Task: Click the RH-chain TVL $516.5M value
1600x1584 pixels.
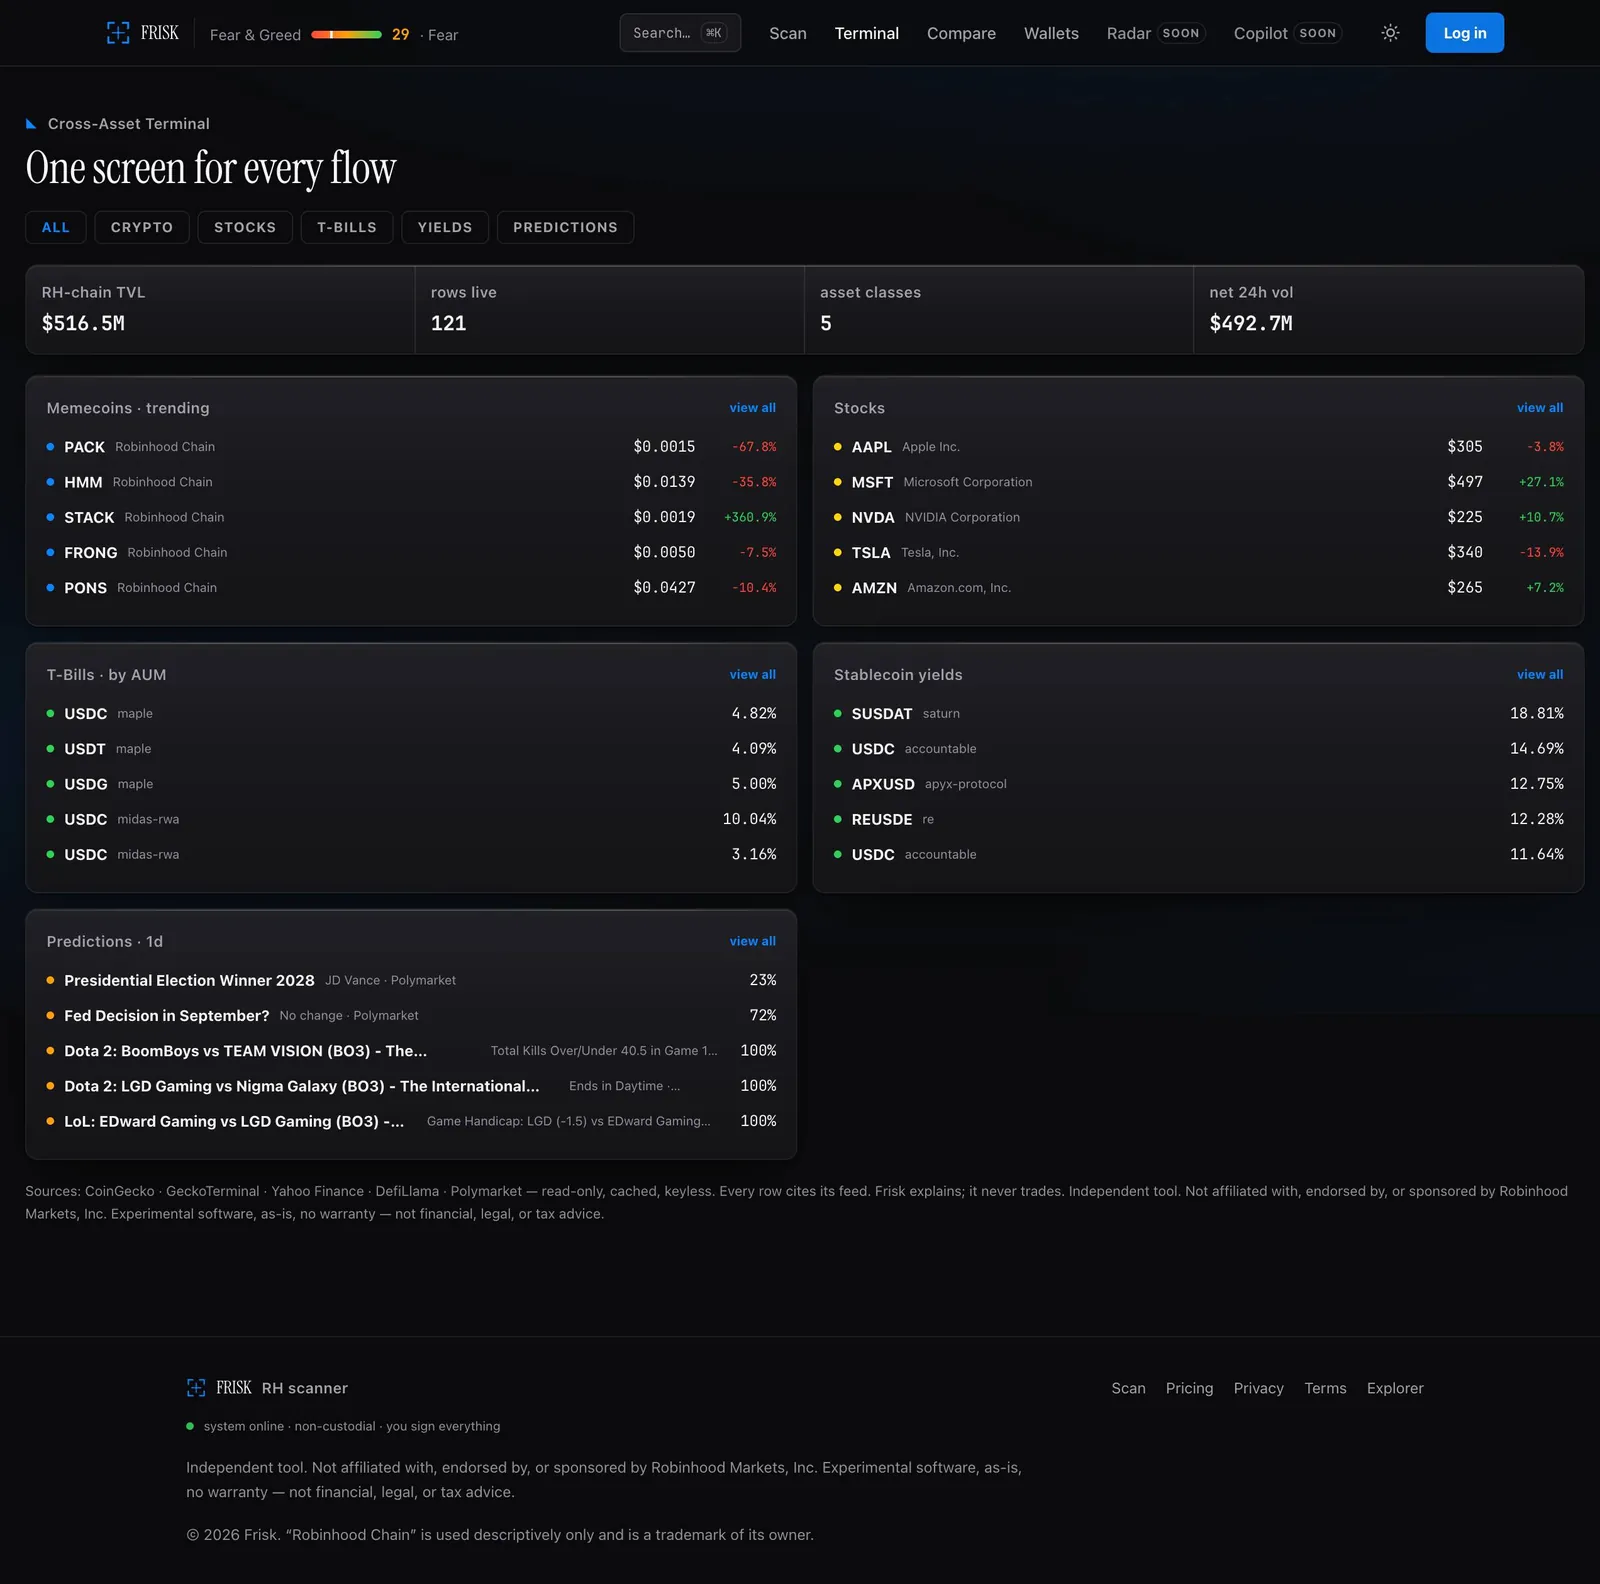Action: click(83, 323)
